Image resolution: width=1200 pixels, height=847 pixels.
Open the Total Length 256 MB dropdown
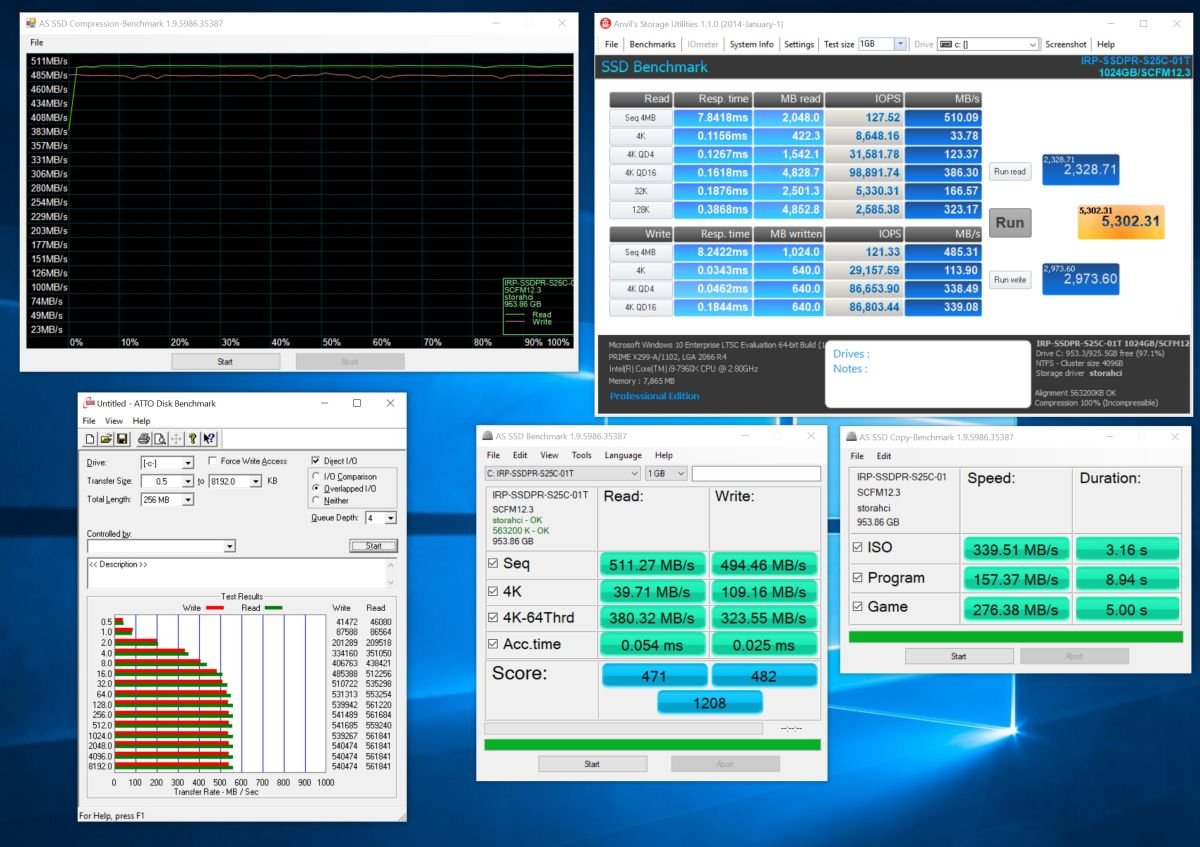coord(188,499)
